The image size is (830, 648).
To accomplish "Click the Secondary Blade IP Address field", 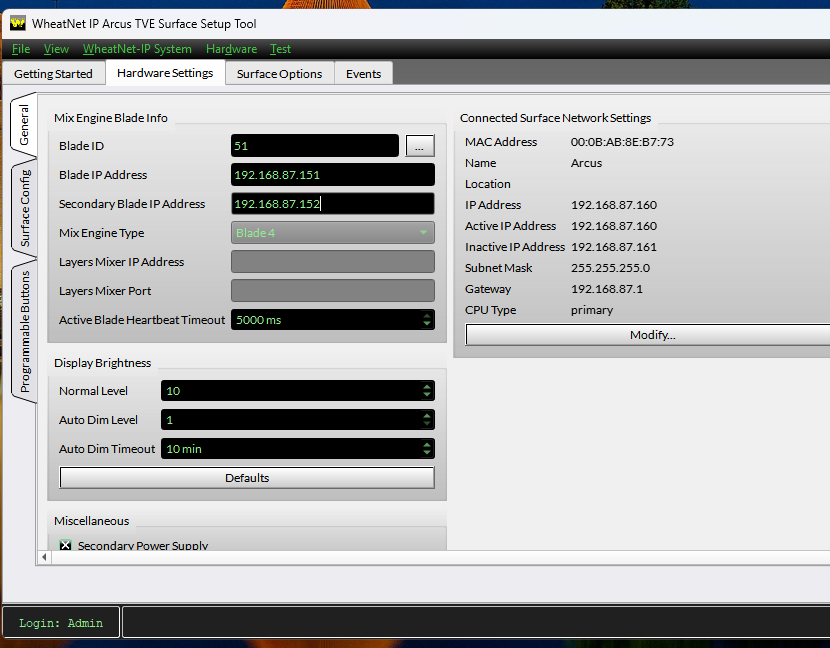I will (332, 204).
